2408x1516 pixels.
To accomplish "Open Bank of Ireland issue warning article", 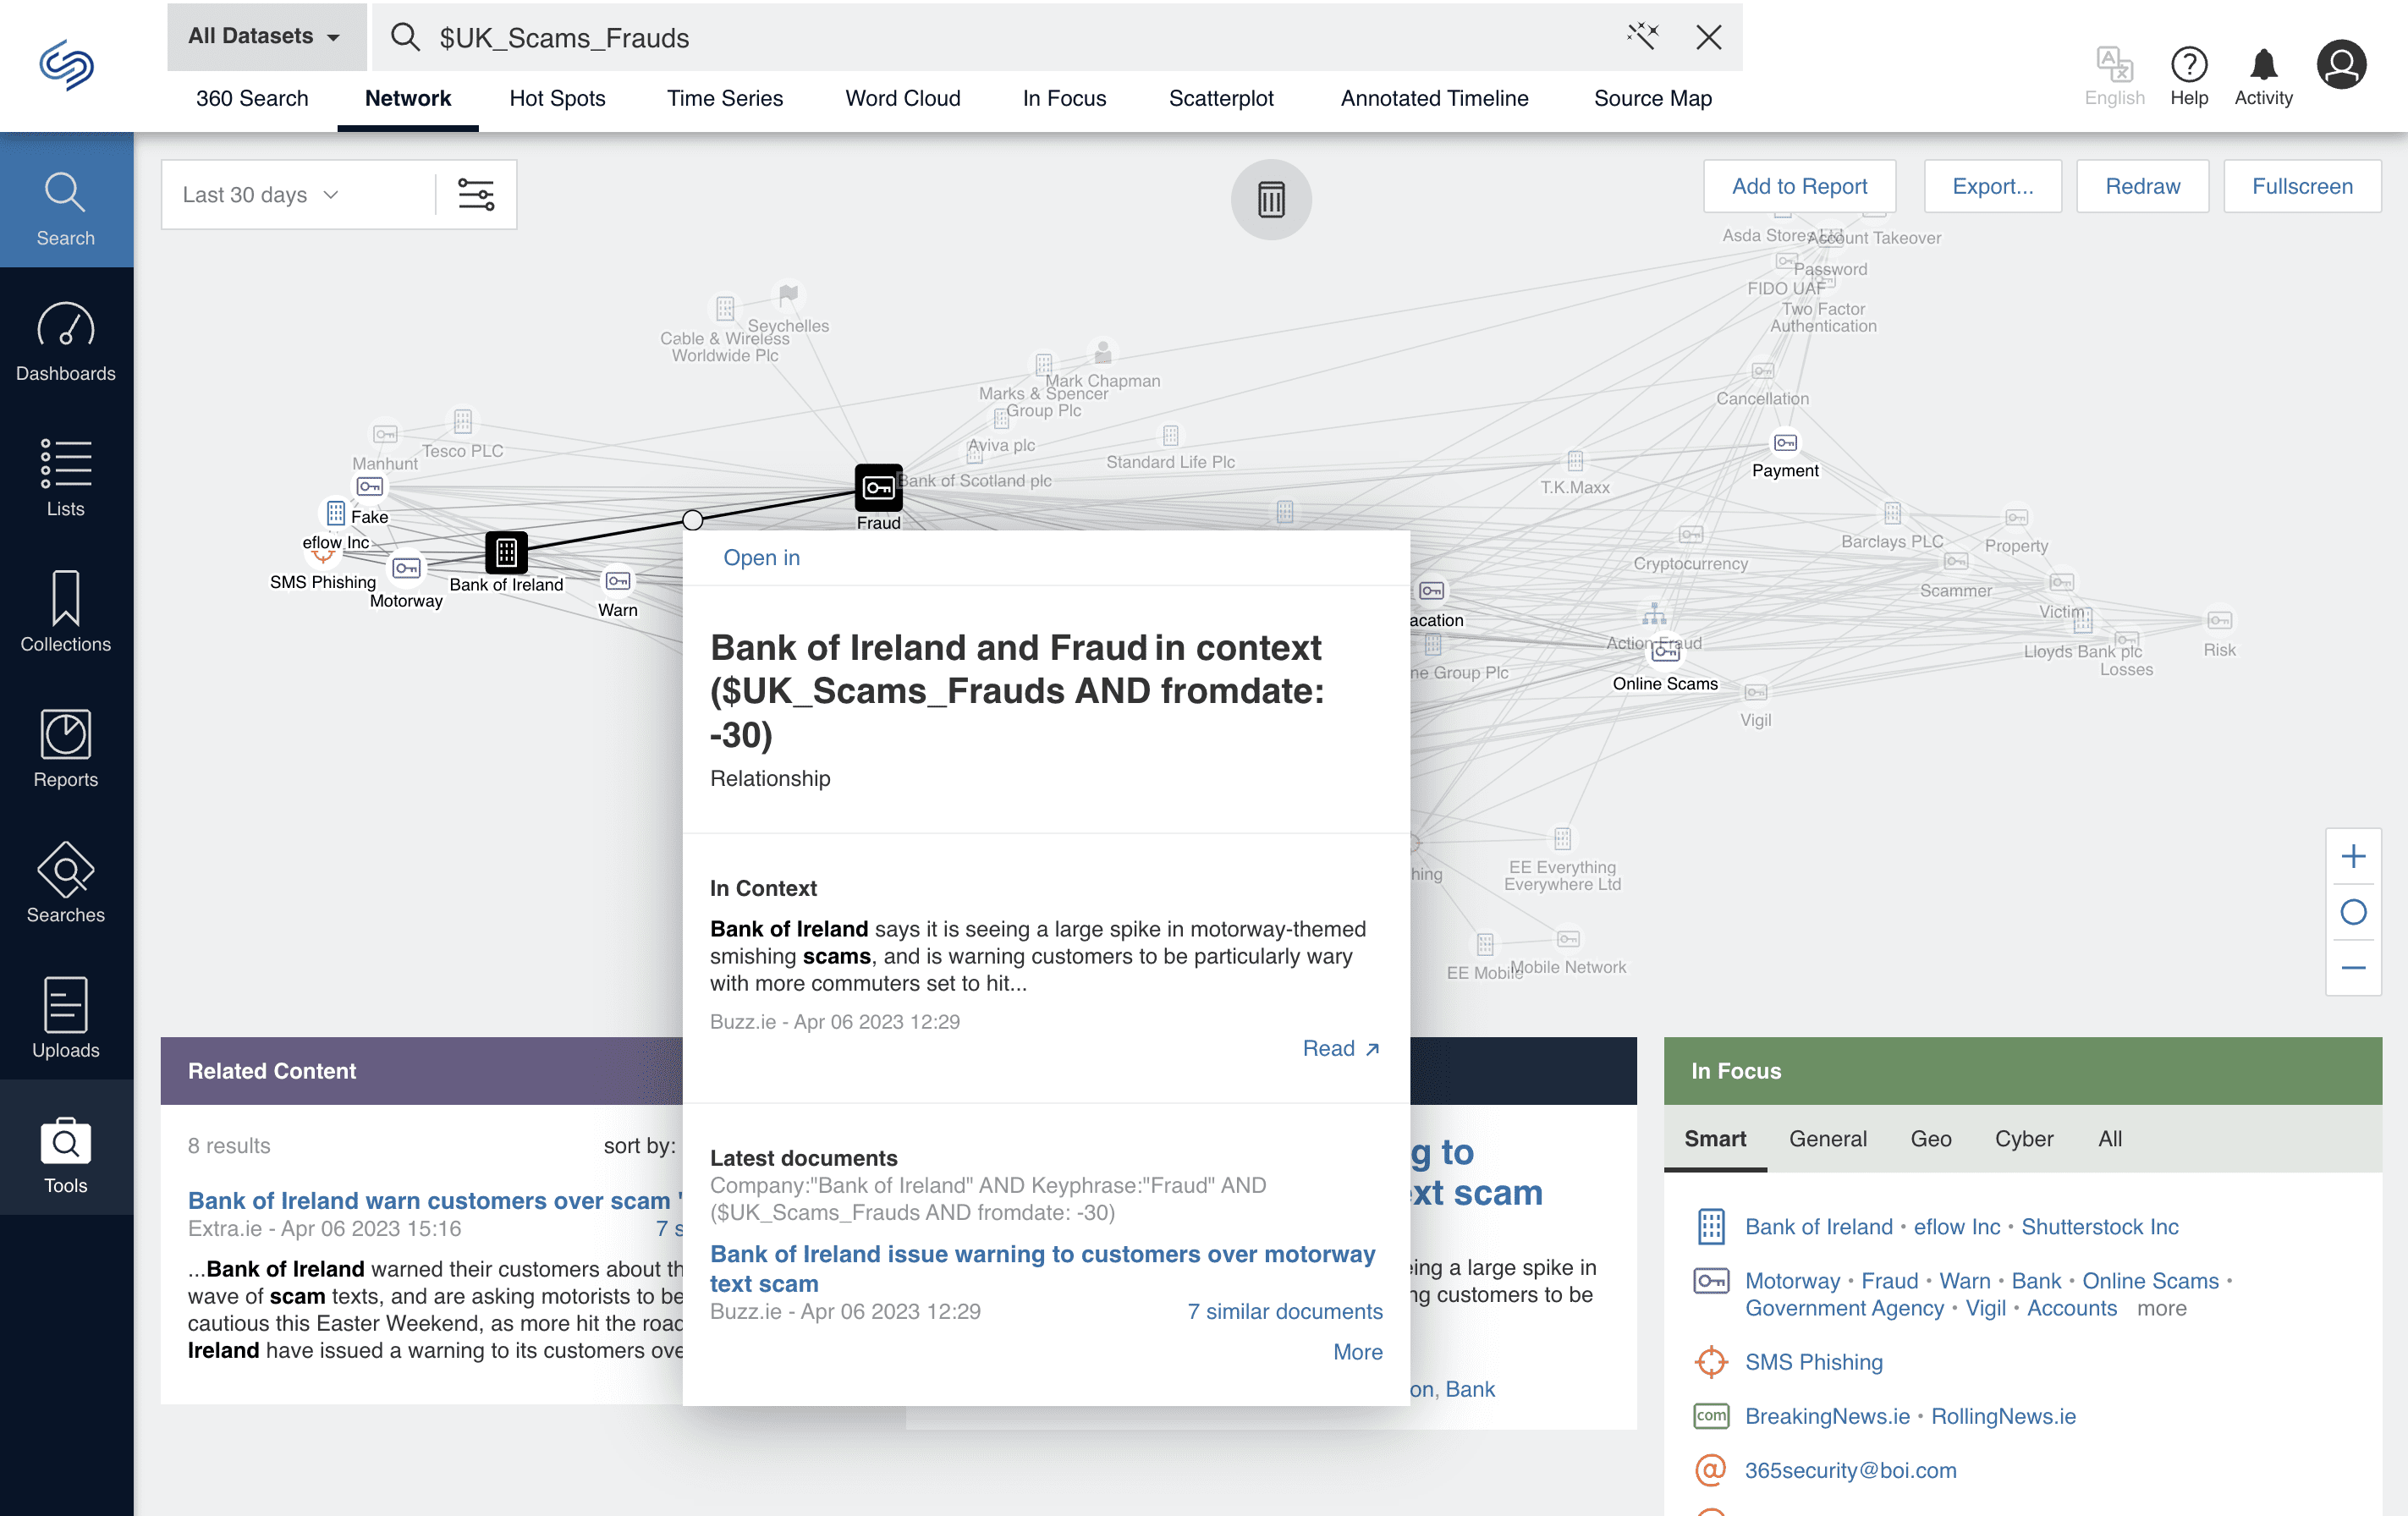I will pyautogui.click(x=1042, y=1268).
